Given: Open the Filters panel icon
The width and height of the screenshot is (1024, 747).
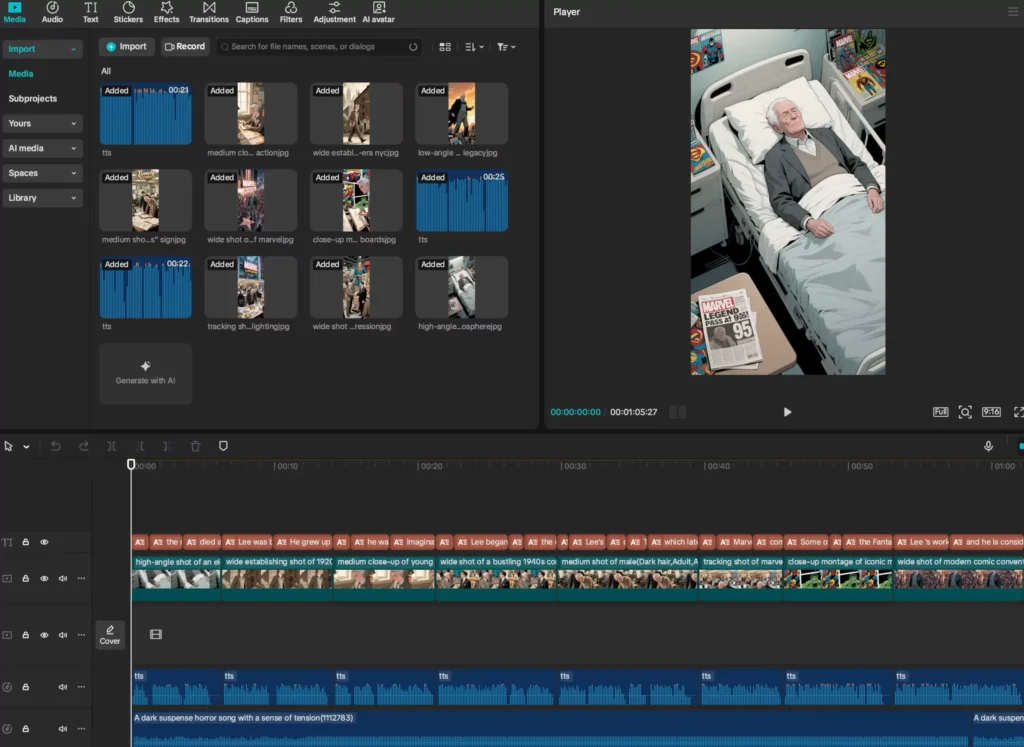Looking at the screenshot, I should (x=291, y=12).
